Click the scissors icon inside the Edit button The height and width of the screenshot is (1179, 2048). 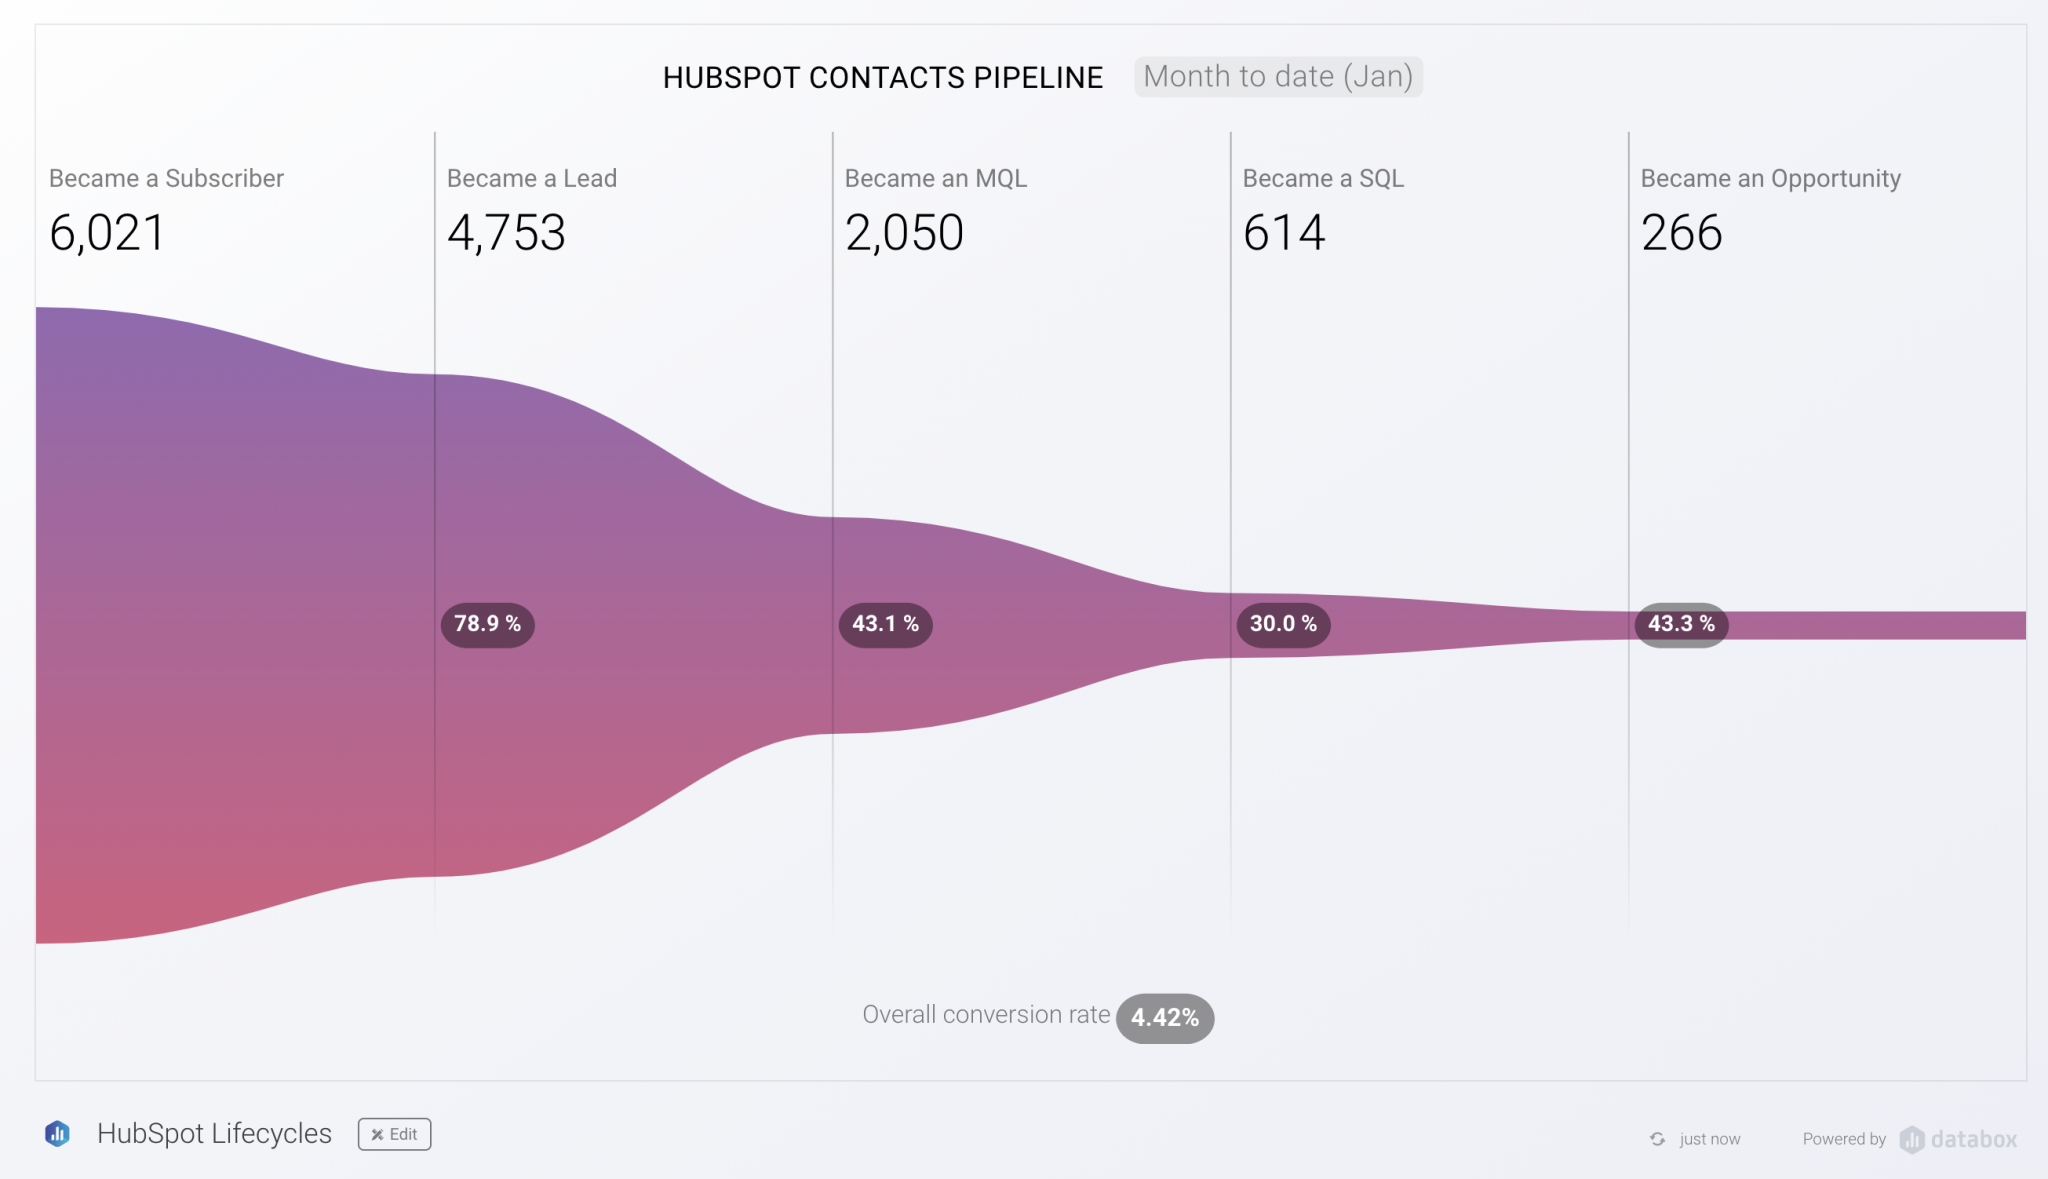coord(377,1134)
